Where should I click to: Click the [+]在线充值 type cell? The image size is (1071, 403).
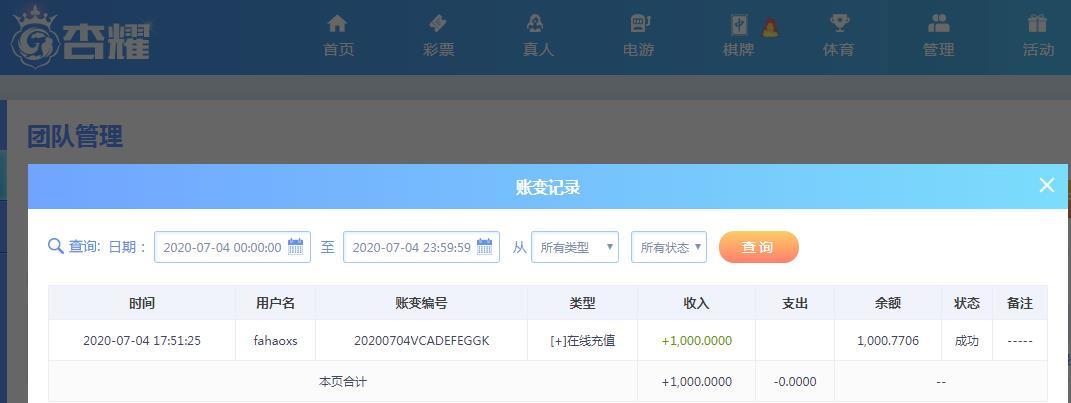(x=583, y=340)
